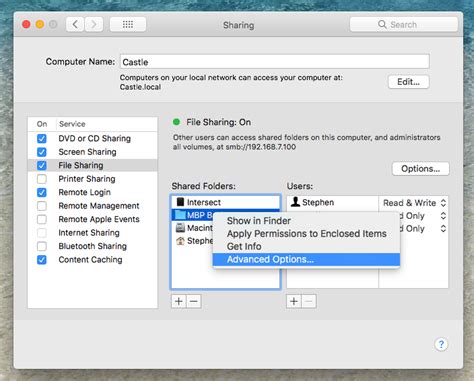Select Intersect in Shared Folders
The height and width of the screenshot is (381, 474).
(x=226, y=202)
